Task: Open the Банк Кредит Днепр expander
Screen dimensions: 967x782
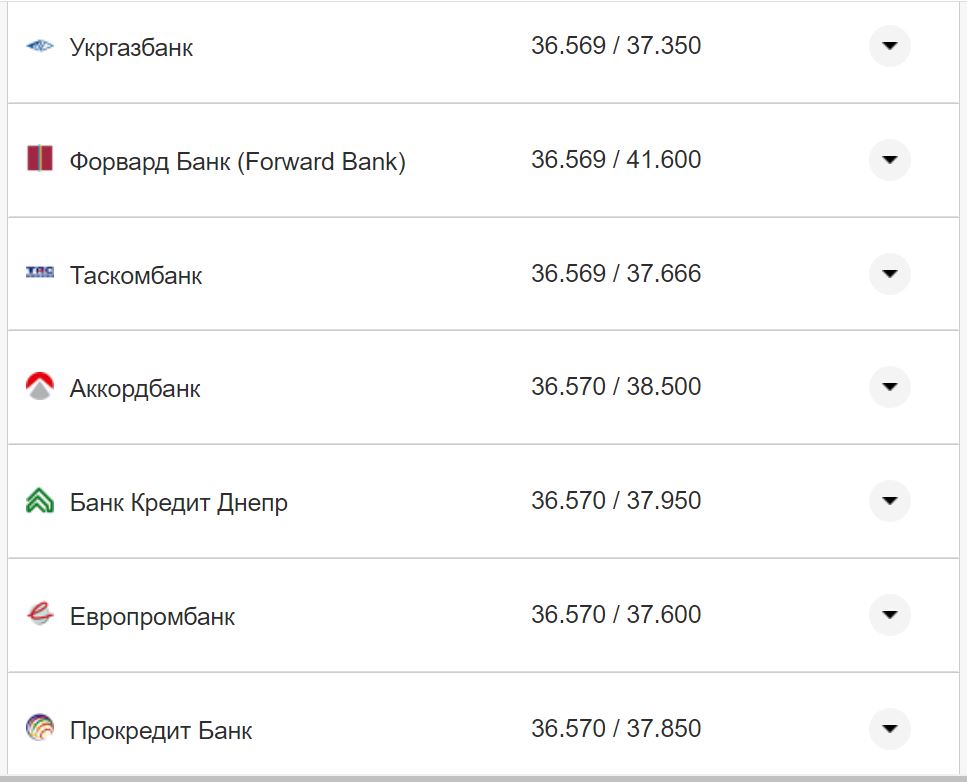Action: [x=889, y=500]
